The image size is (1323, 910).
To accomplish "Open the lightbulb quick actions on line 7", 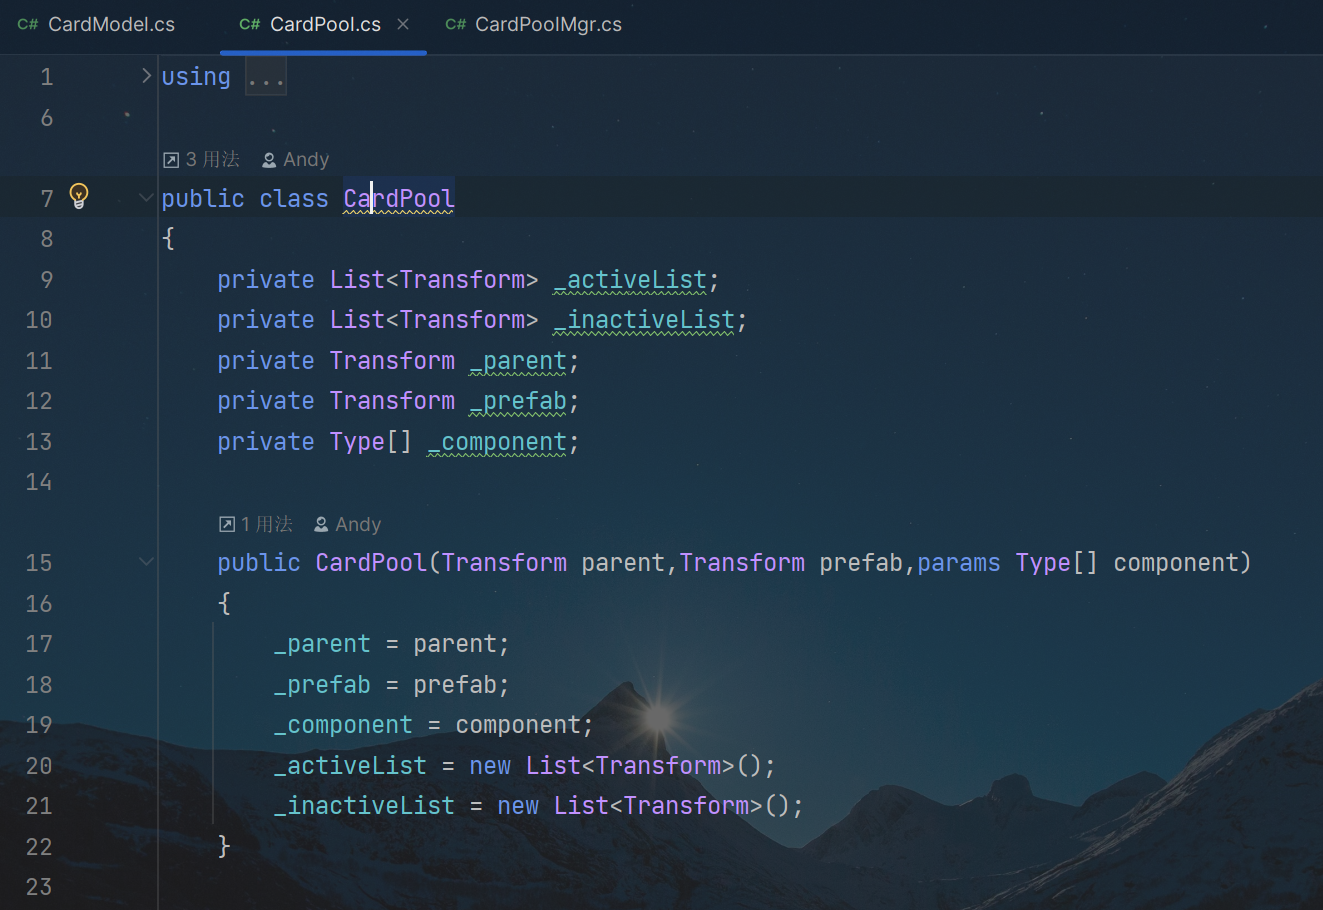I will click(x=79, y=196).
